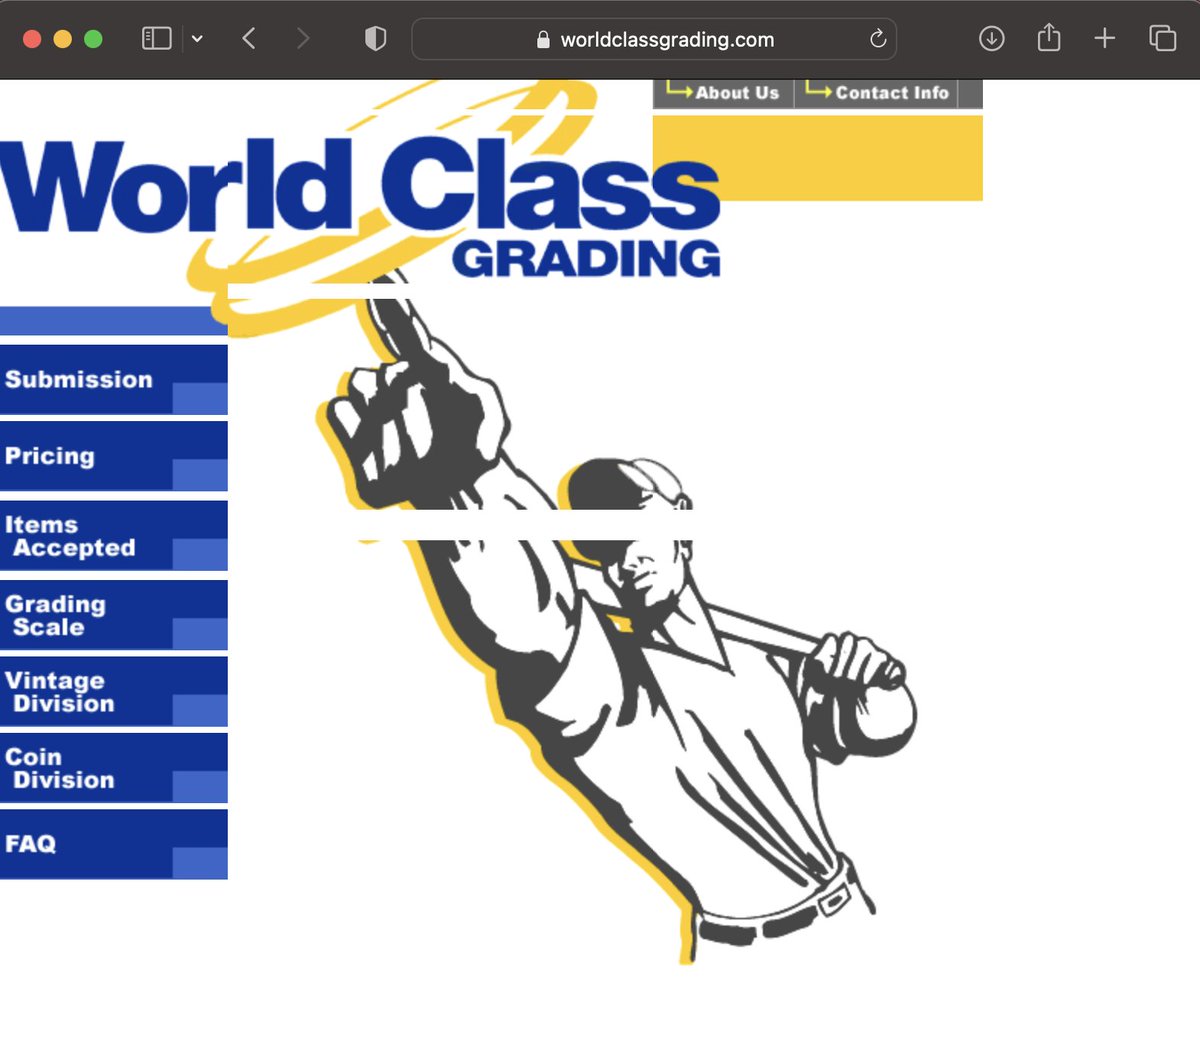Open a new tab with the plus icon

click(1104, 39)
